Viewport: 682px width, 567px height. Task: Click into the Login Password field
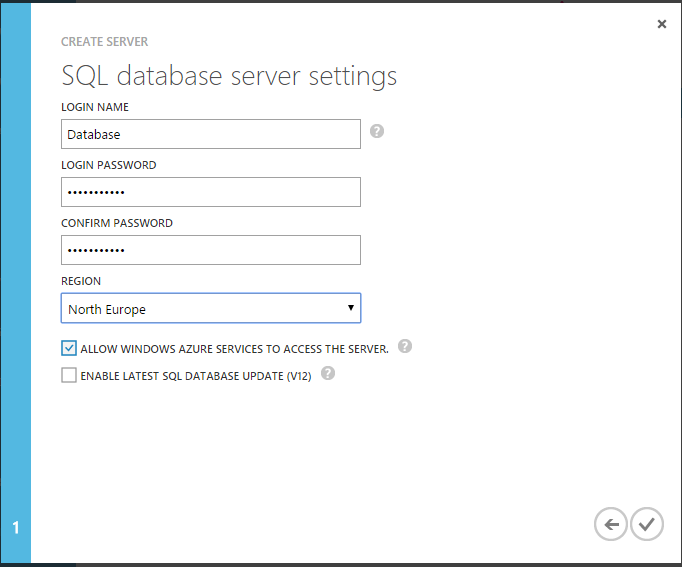pyautogui.click(x=211, y=192)
